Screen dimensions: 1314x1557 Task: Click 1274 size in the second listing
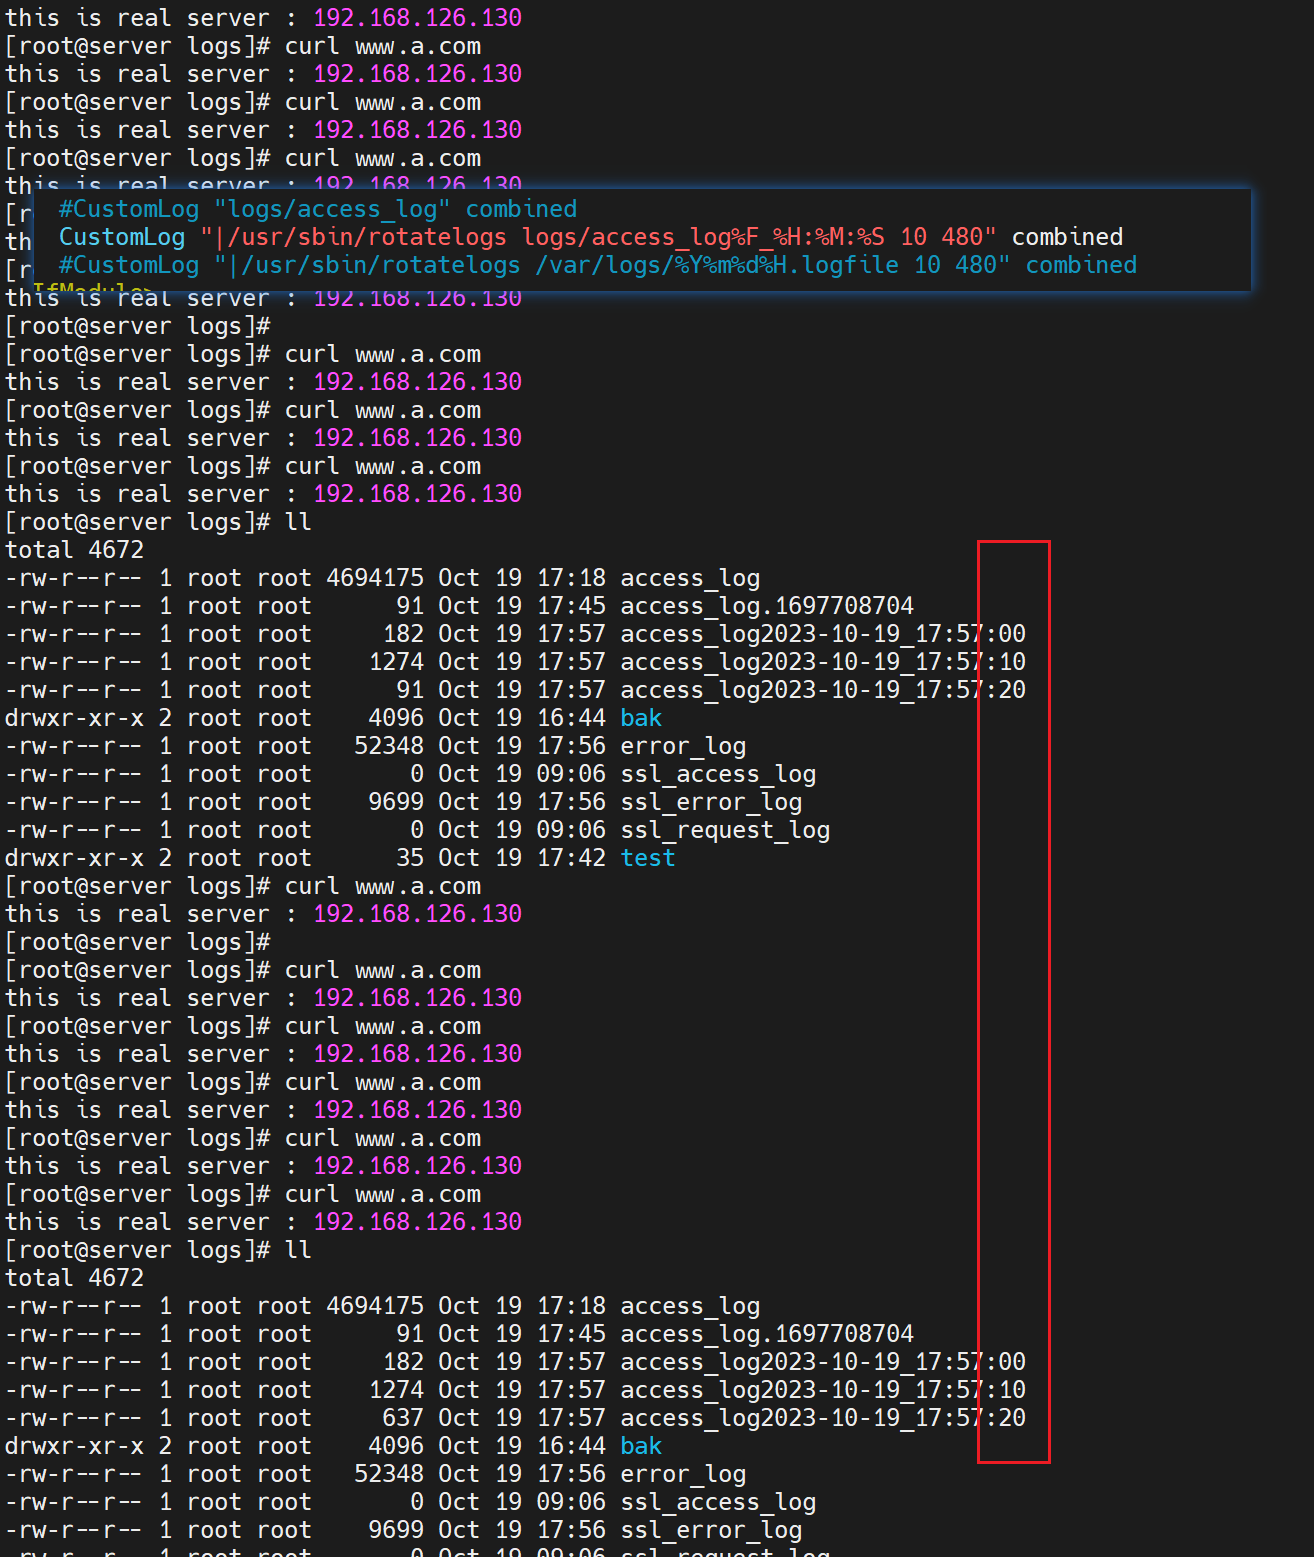(396, 1390)
